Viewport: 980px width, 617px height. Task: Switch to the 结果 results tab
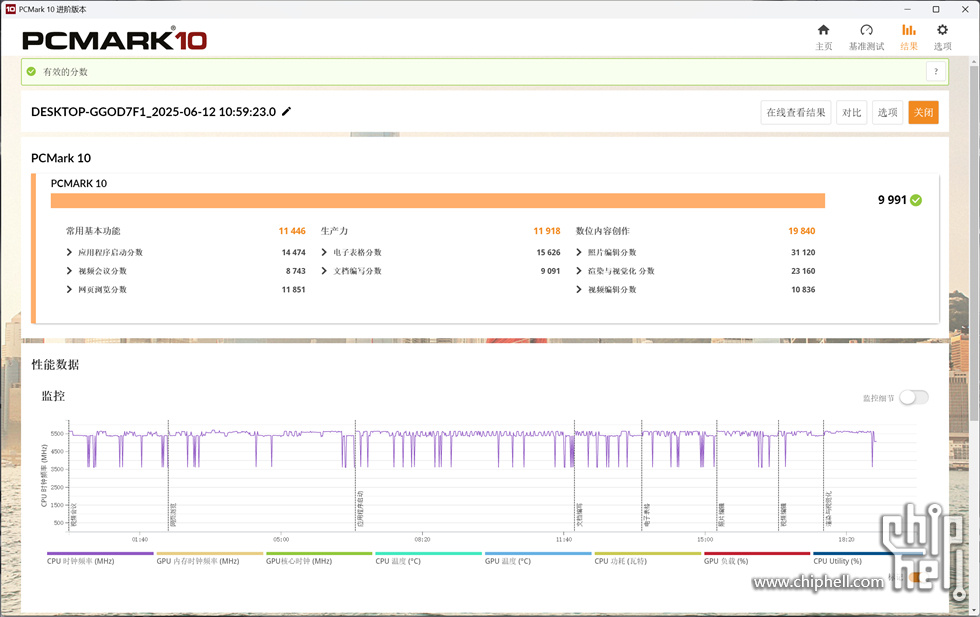(x=909, y=38)
